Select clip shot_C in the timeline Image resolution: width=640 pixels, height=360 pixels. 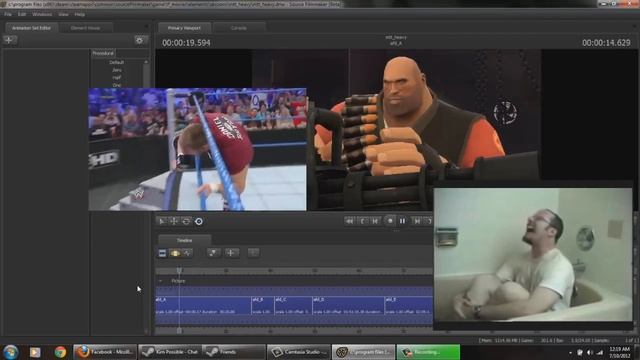point(293,305)
